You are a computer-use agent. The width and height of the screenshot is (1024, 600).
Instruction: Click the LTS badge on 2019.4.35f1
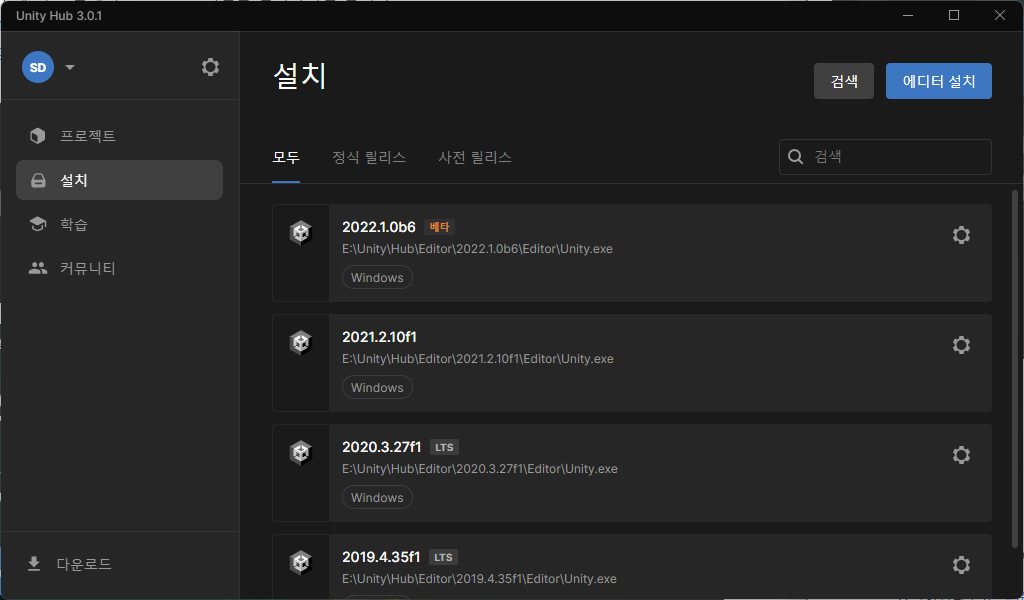[443, 558]
